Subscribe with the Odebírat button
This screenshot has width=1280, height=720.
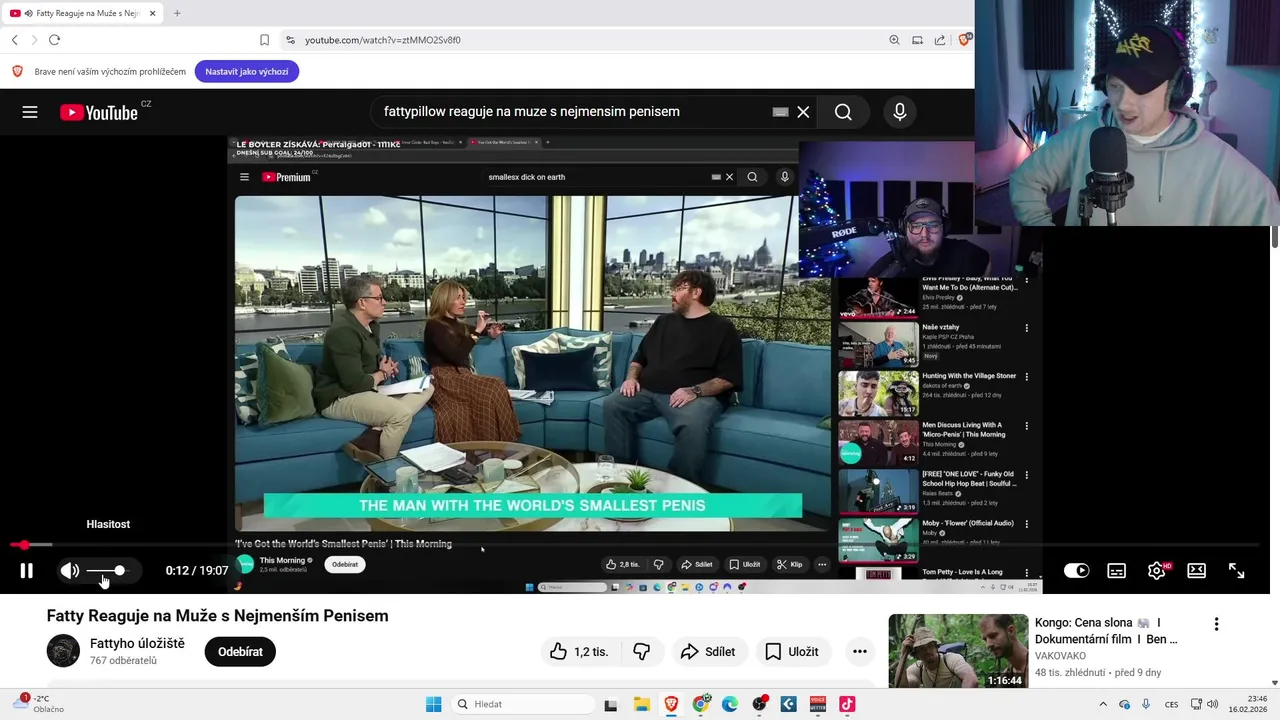coord(240,652)
